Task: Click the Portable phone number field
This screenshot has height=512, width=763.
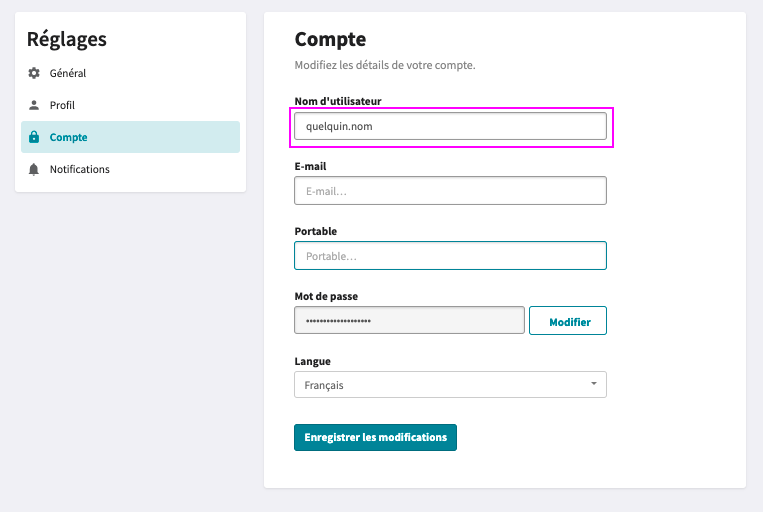Action: click(450, 256)
